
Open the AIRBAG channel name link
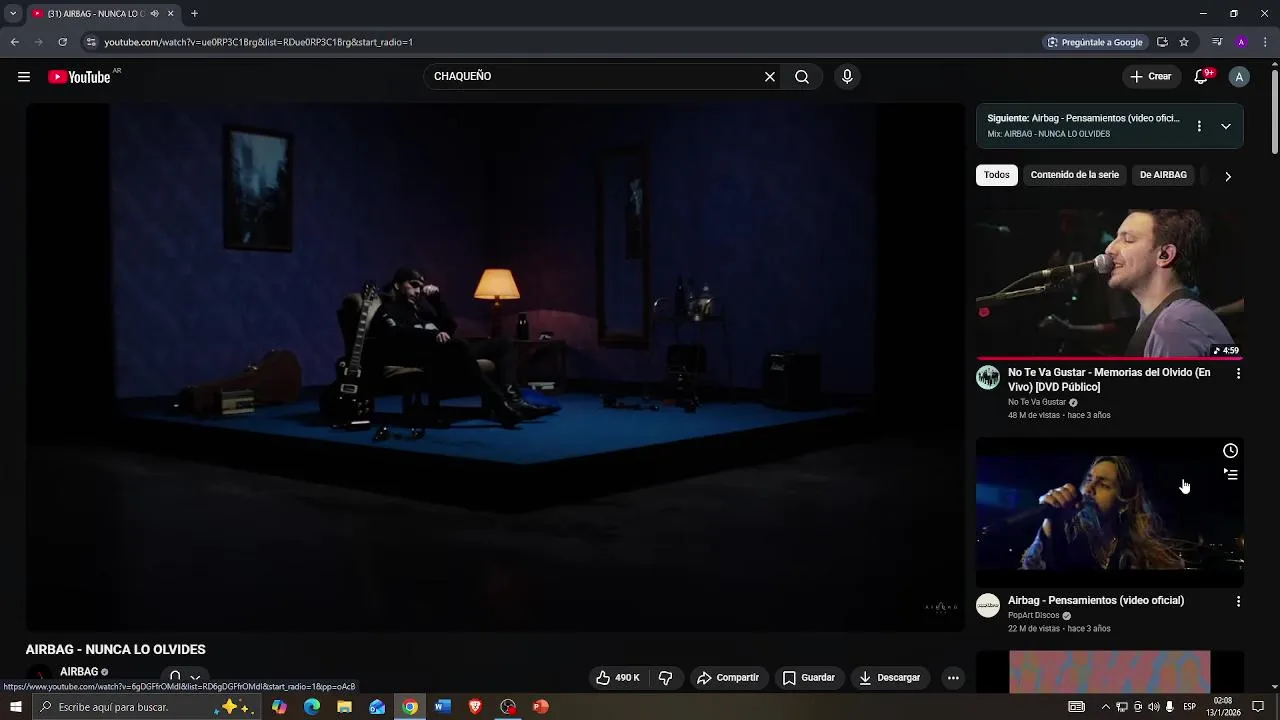click(x=79, y=672)
